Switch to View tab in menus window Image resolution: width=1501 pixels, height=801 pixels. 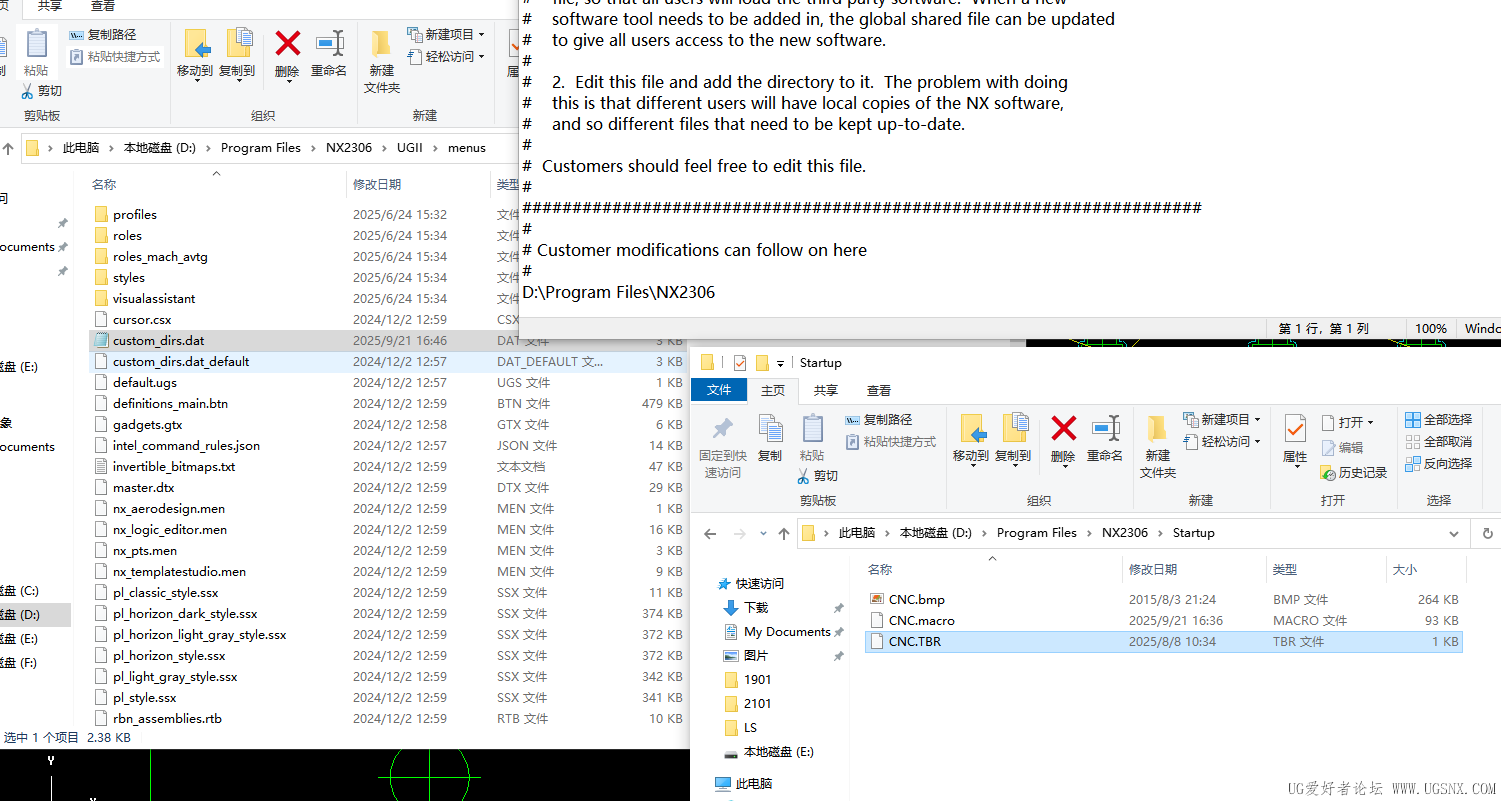point(103,6)
